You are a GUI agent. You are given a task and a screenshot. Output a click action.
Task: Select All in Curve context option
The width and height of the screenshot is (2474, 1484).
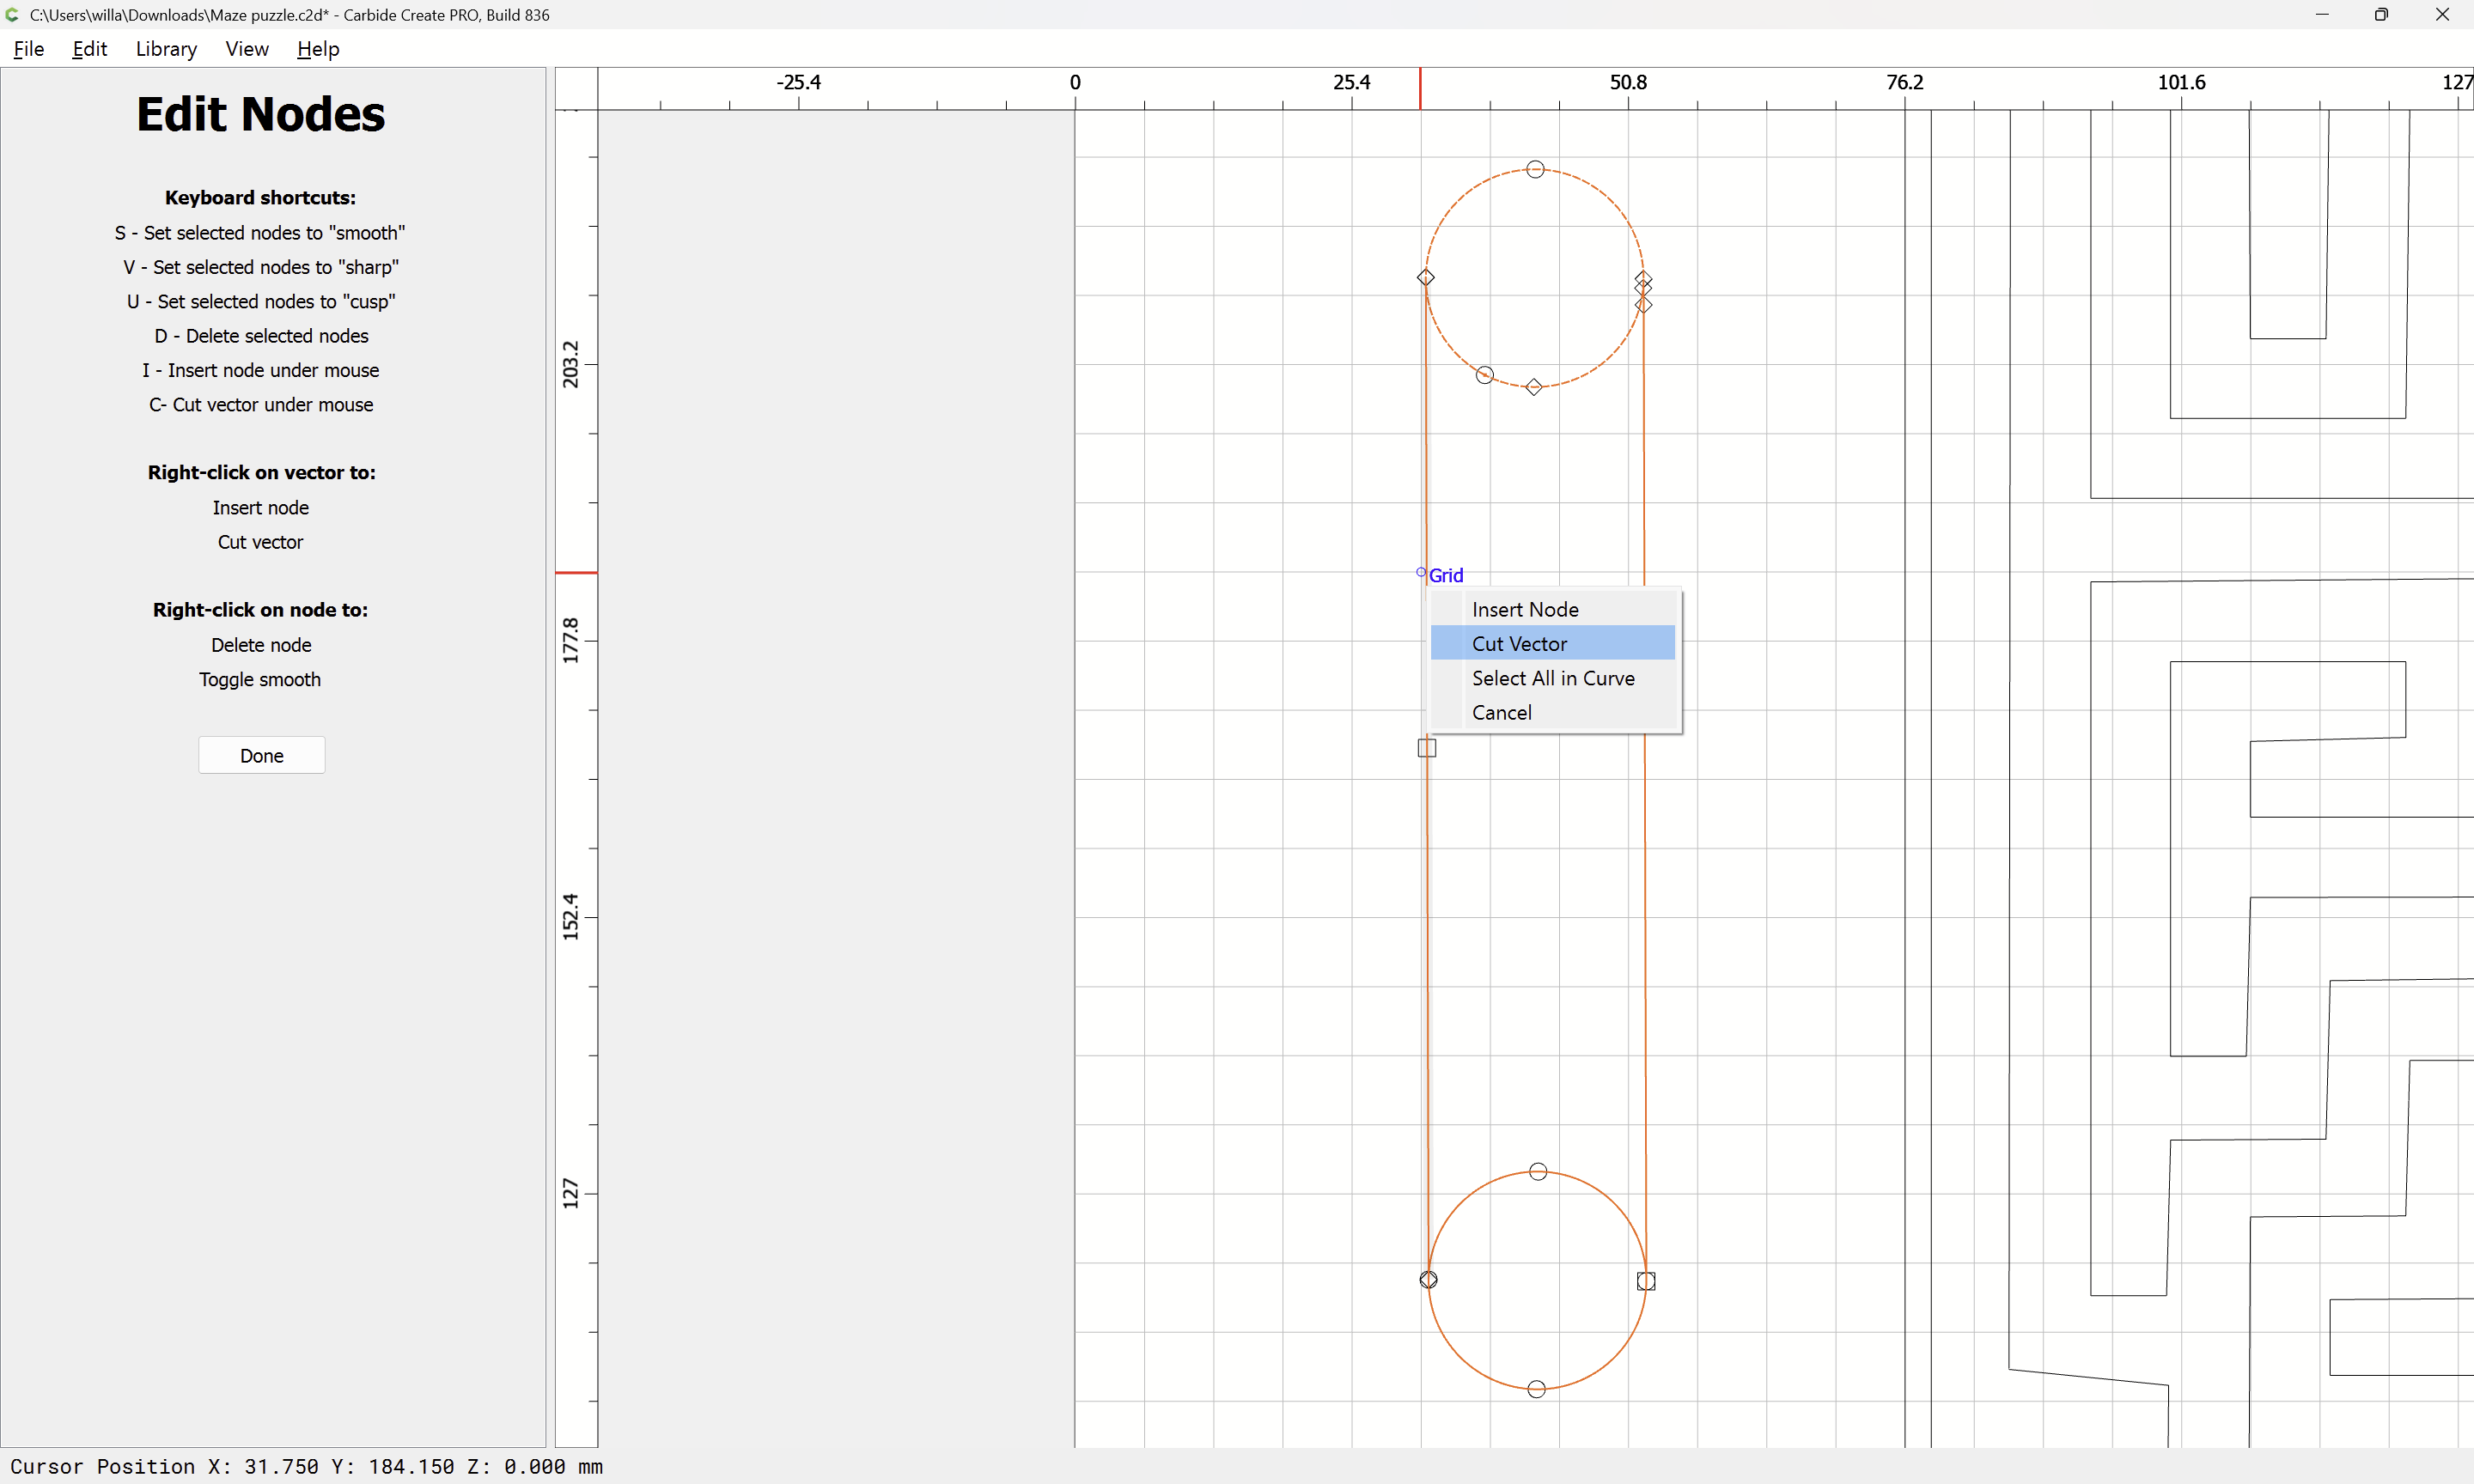[x=1552, y=678]
